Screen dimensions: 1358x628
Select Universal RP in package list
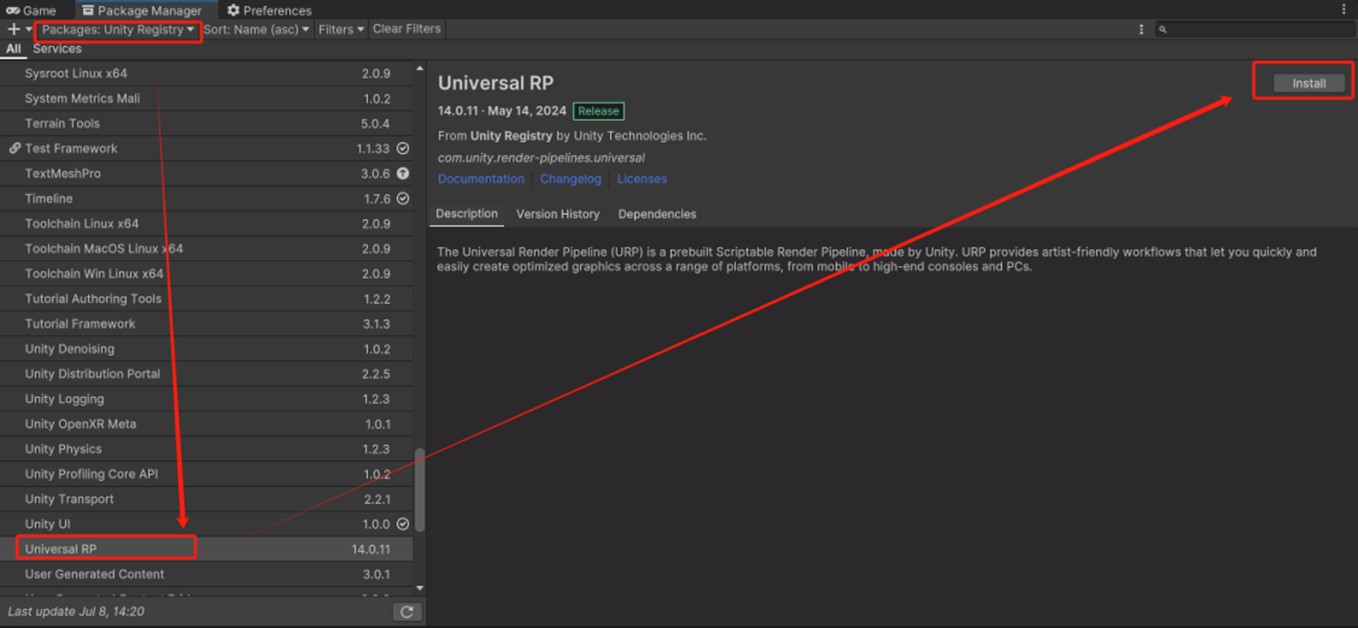207,549
